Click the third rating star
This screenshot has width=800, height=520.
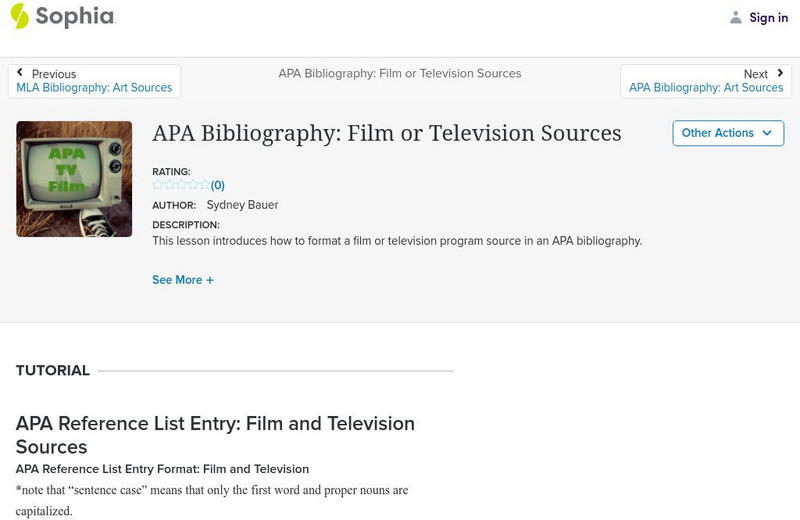181,185
